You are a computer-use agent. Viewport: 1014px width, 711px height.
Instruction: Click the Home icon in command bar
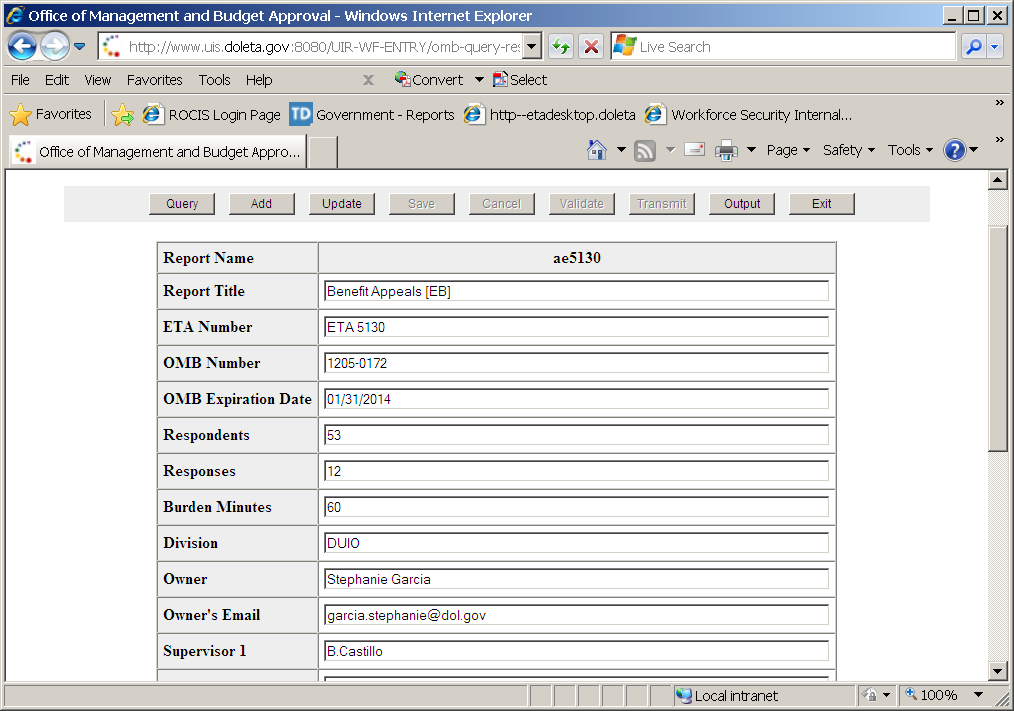(x=597, y=150)
